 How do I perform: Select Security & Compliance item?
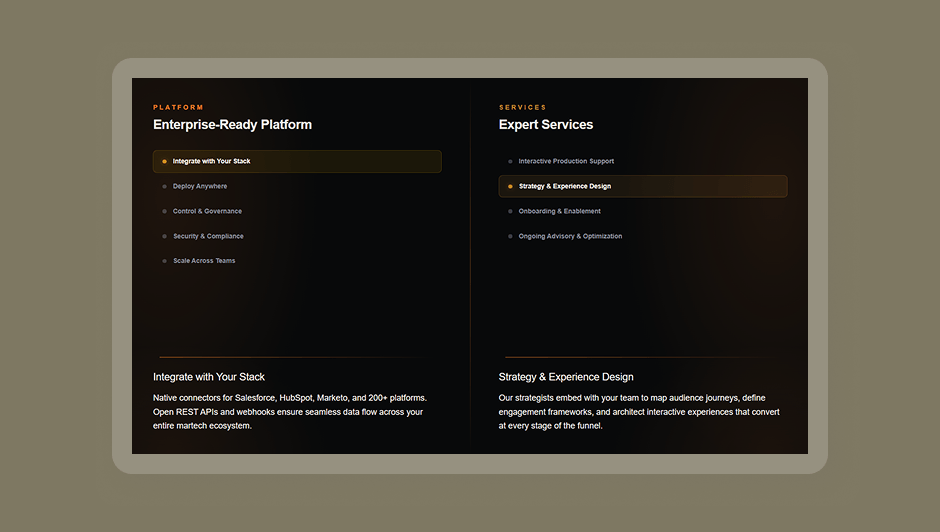(x=297, y=236)
